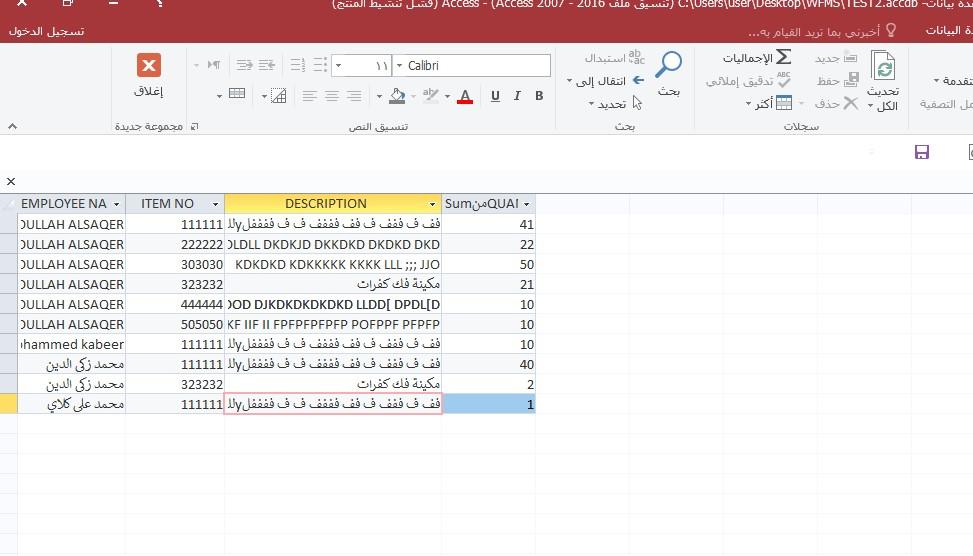The width and height of the screenshot is (973, 556).
Task: Click the background fill bucket icon
Action: click(x=397, y=96)
